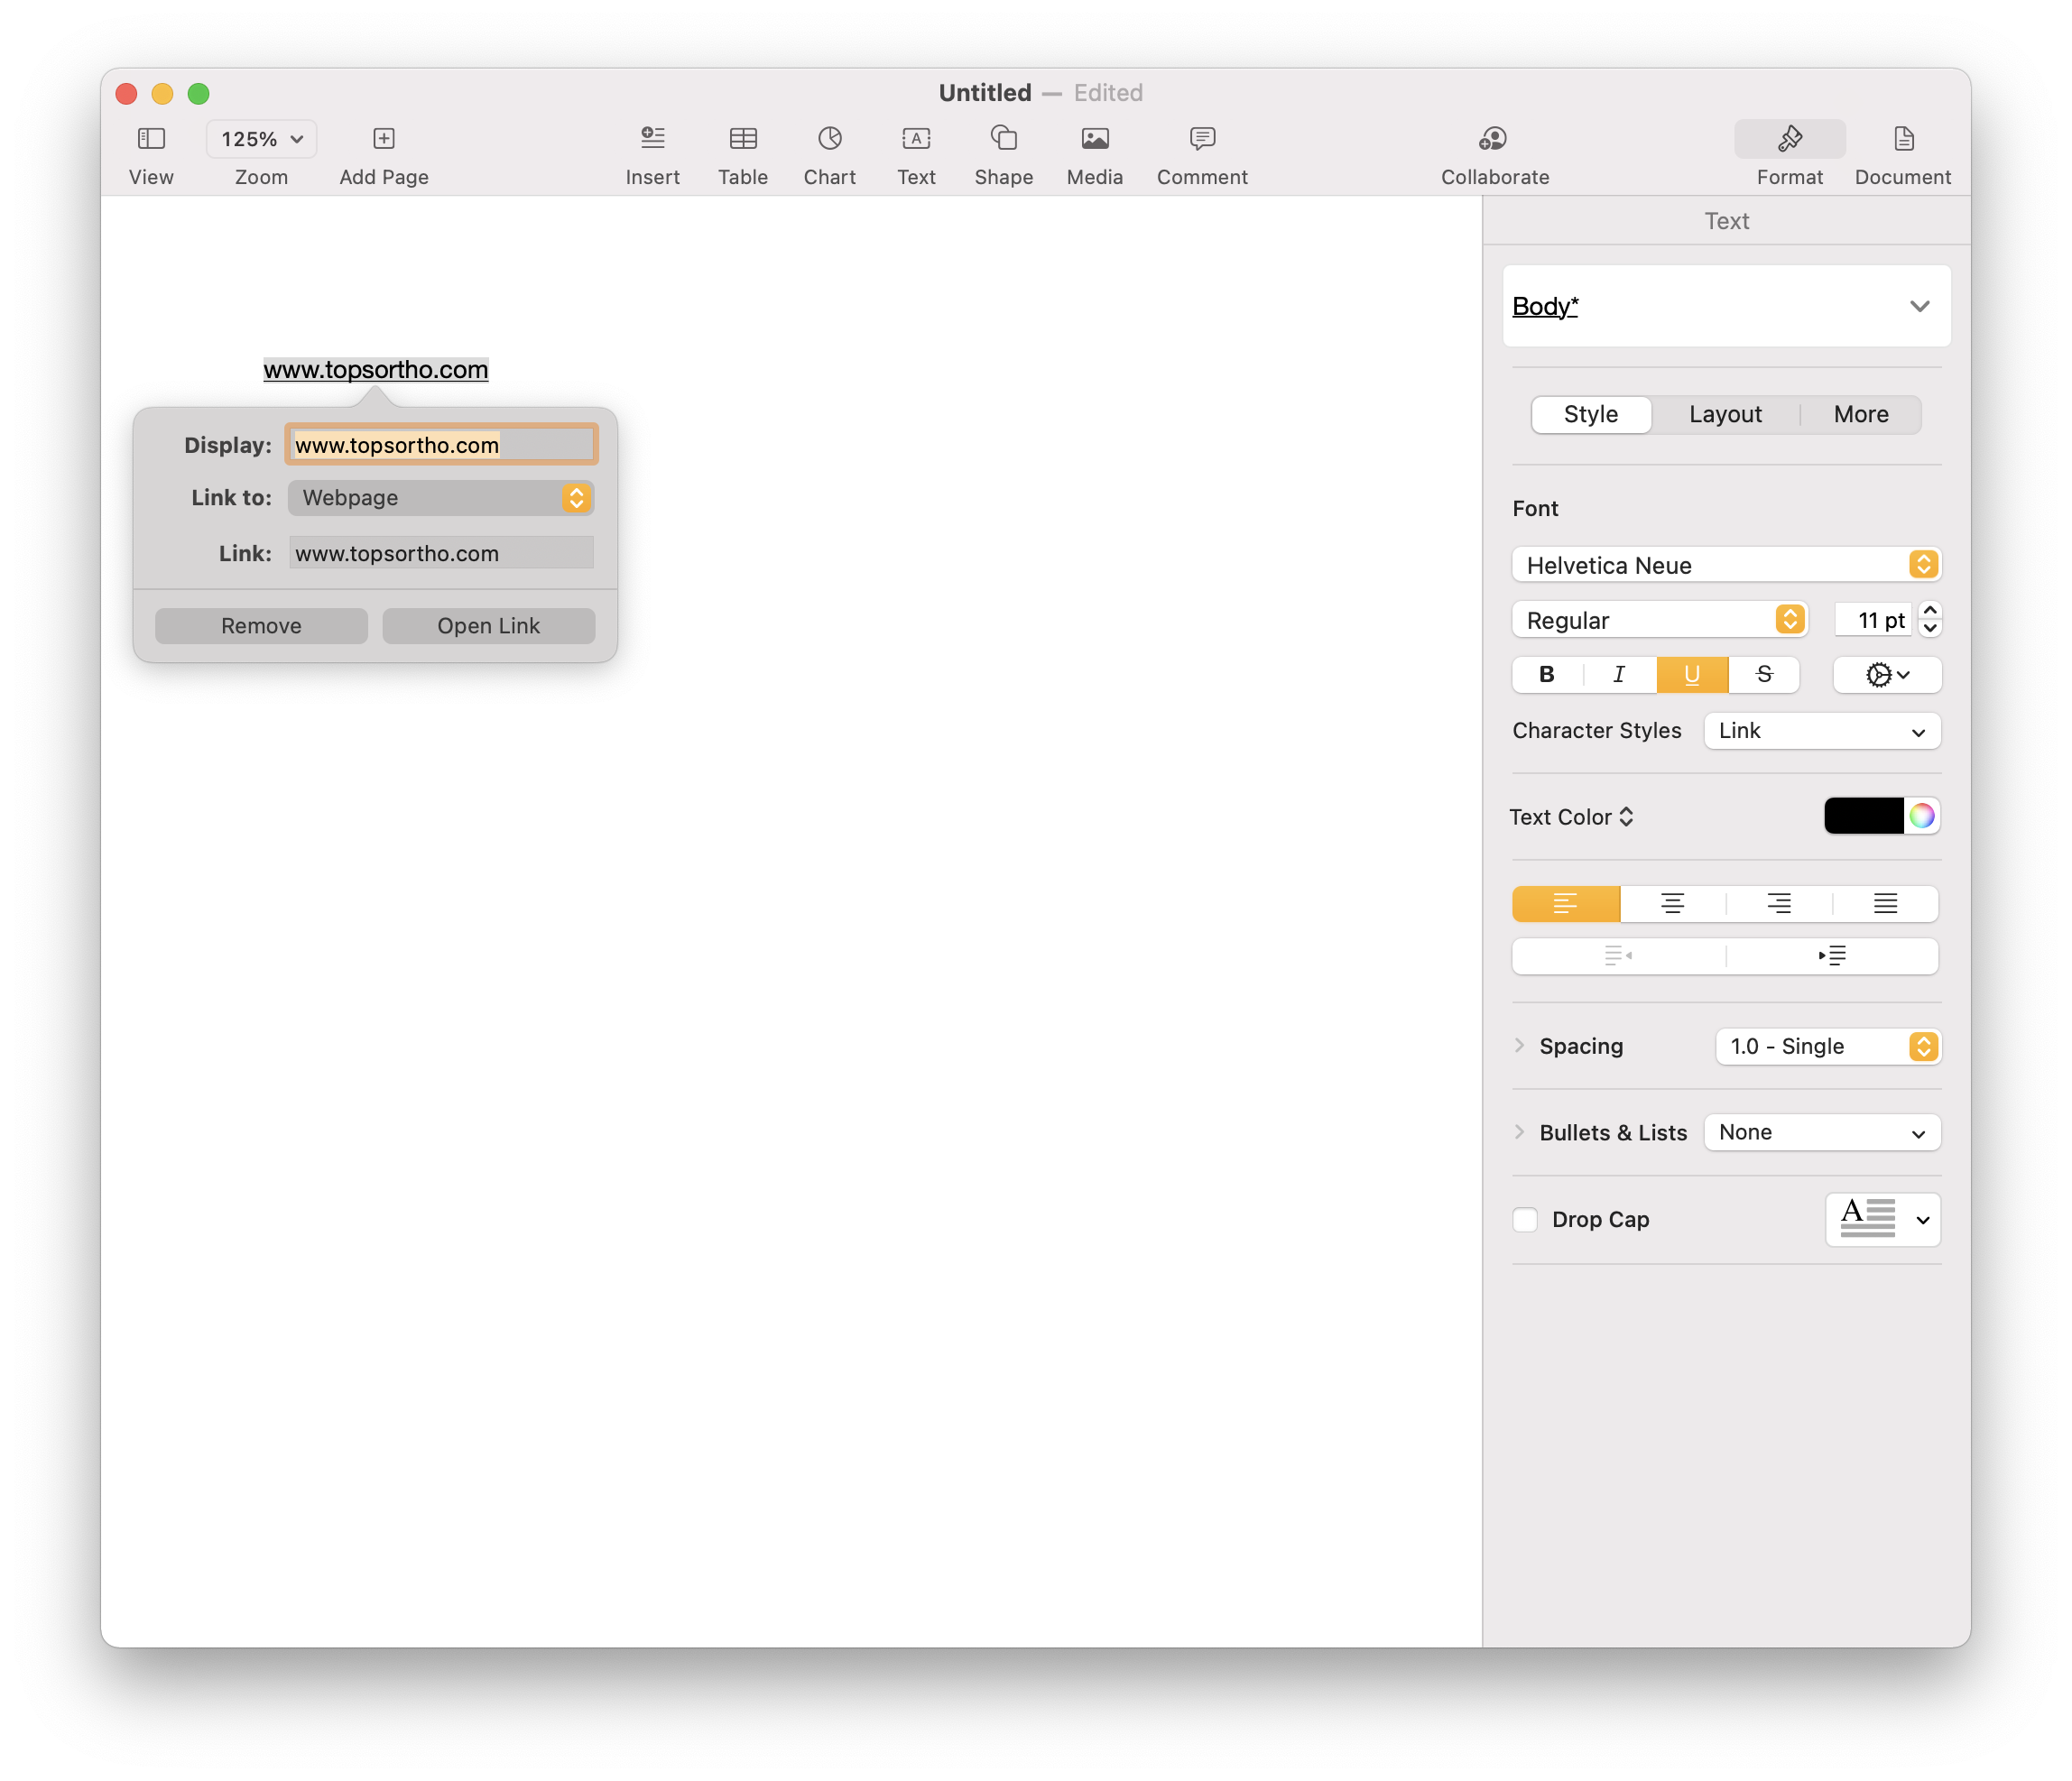The image size is (2072, 1781).
Task: Expand the Spacing section
Action: tap(1519, 1046)
